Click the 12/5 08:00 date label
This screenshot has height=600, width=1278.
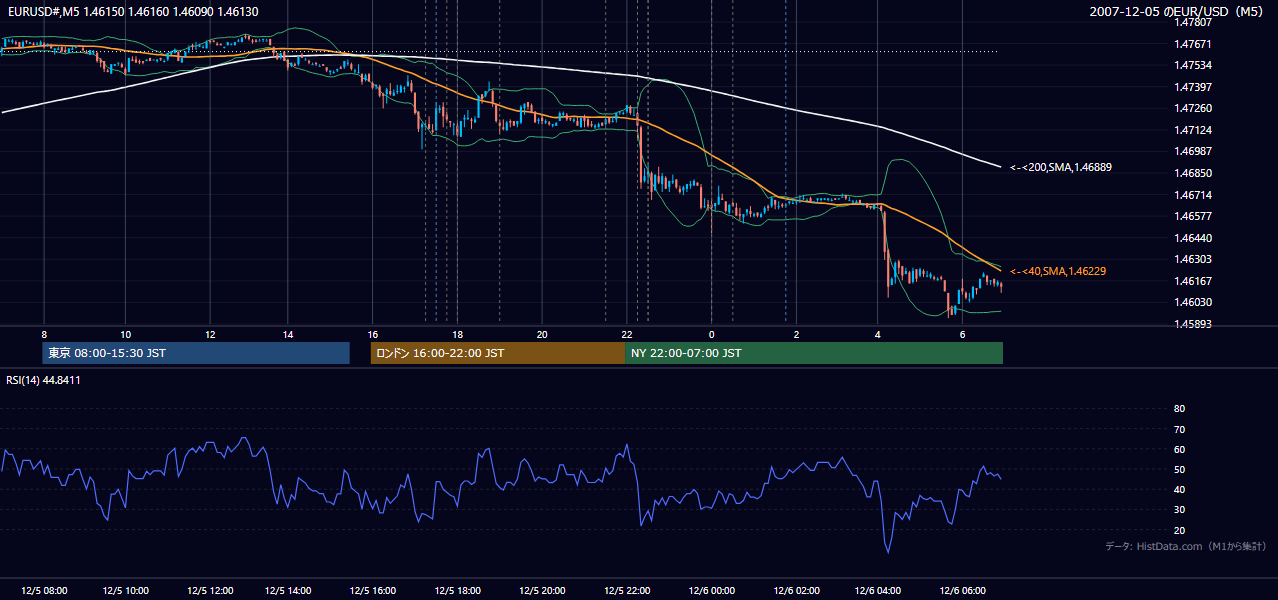click(x=44, y=591)
